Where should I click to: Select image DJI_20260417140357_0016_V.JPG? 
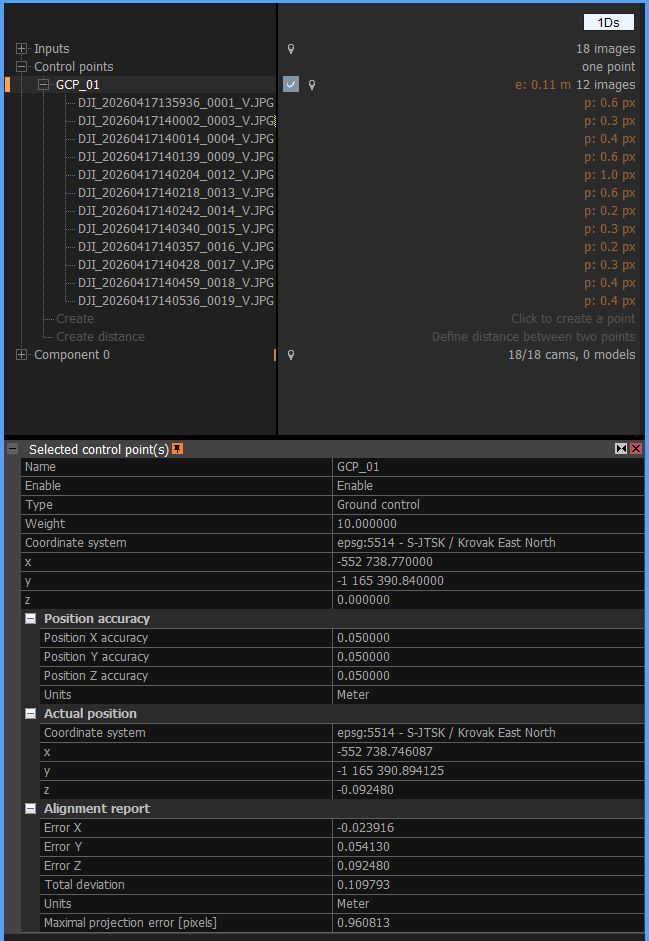(176, 247)
